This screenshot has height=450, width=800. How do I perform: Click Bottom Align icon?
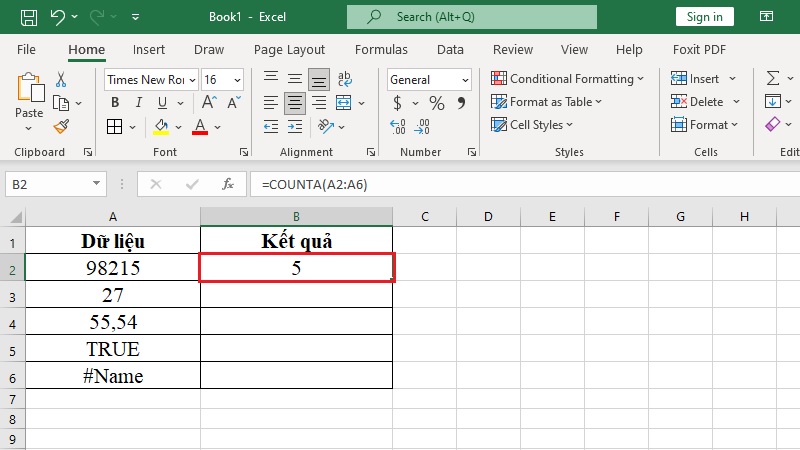(319, 79)
